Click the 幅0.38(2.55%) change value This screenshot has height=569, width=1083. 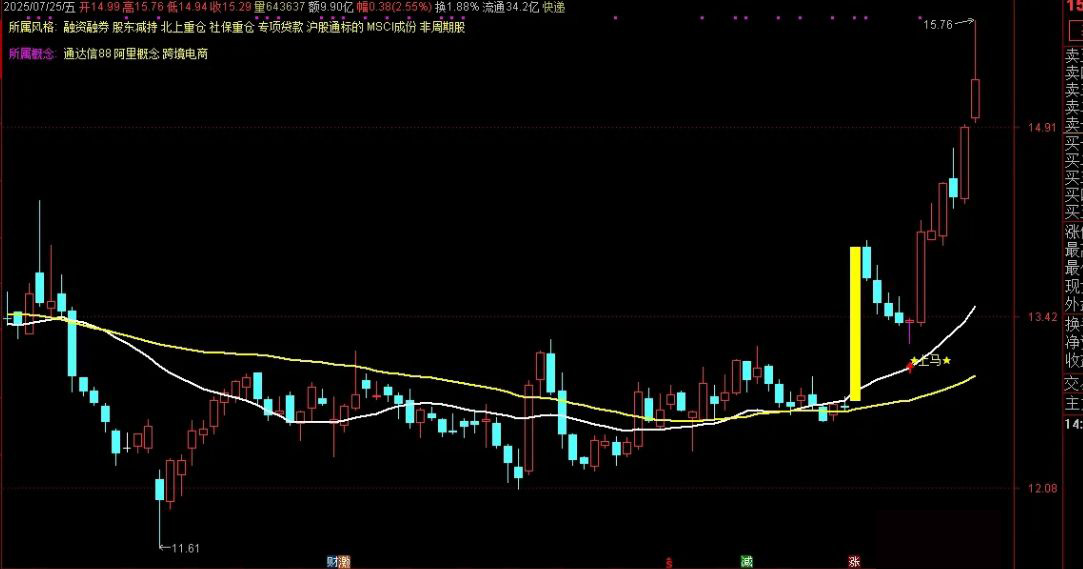pos(394,8)
